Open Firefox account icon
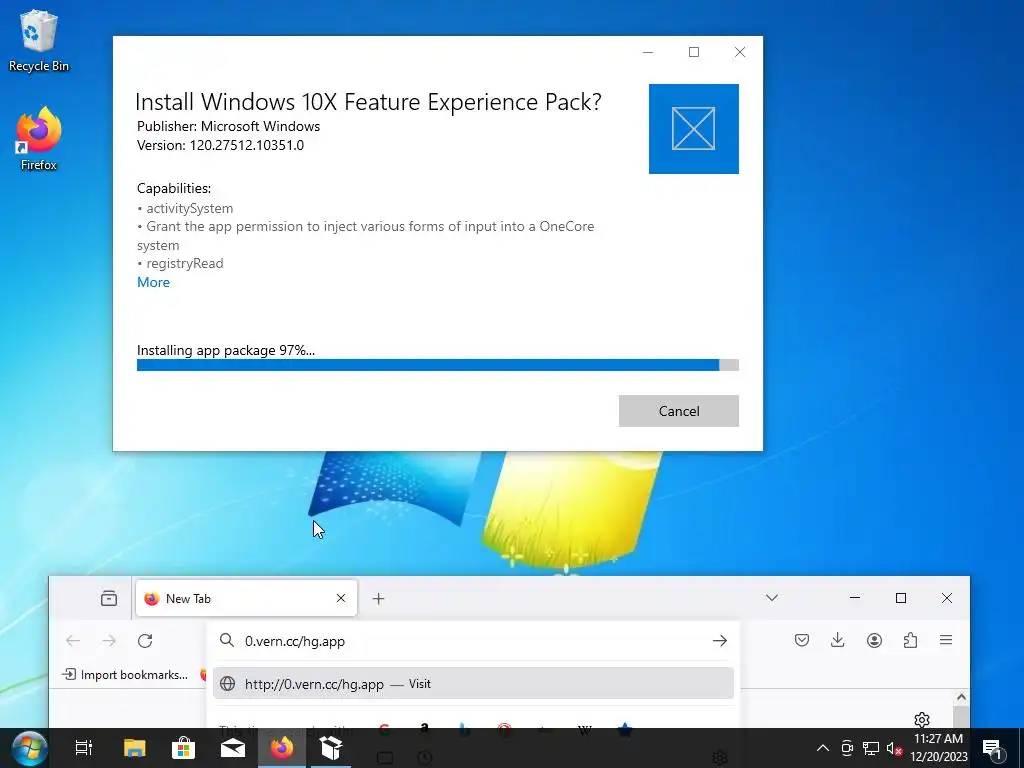The height and width of the screenshot is (768, 1024). coord(874,640)
